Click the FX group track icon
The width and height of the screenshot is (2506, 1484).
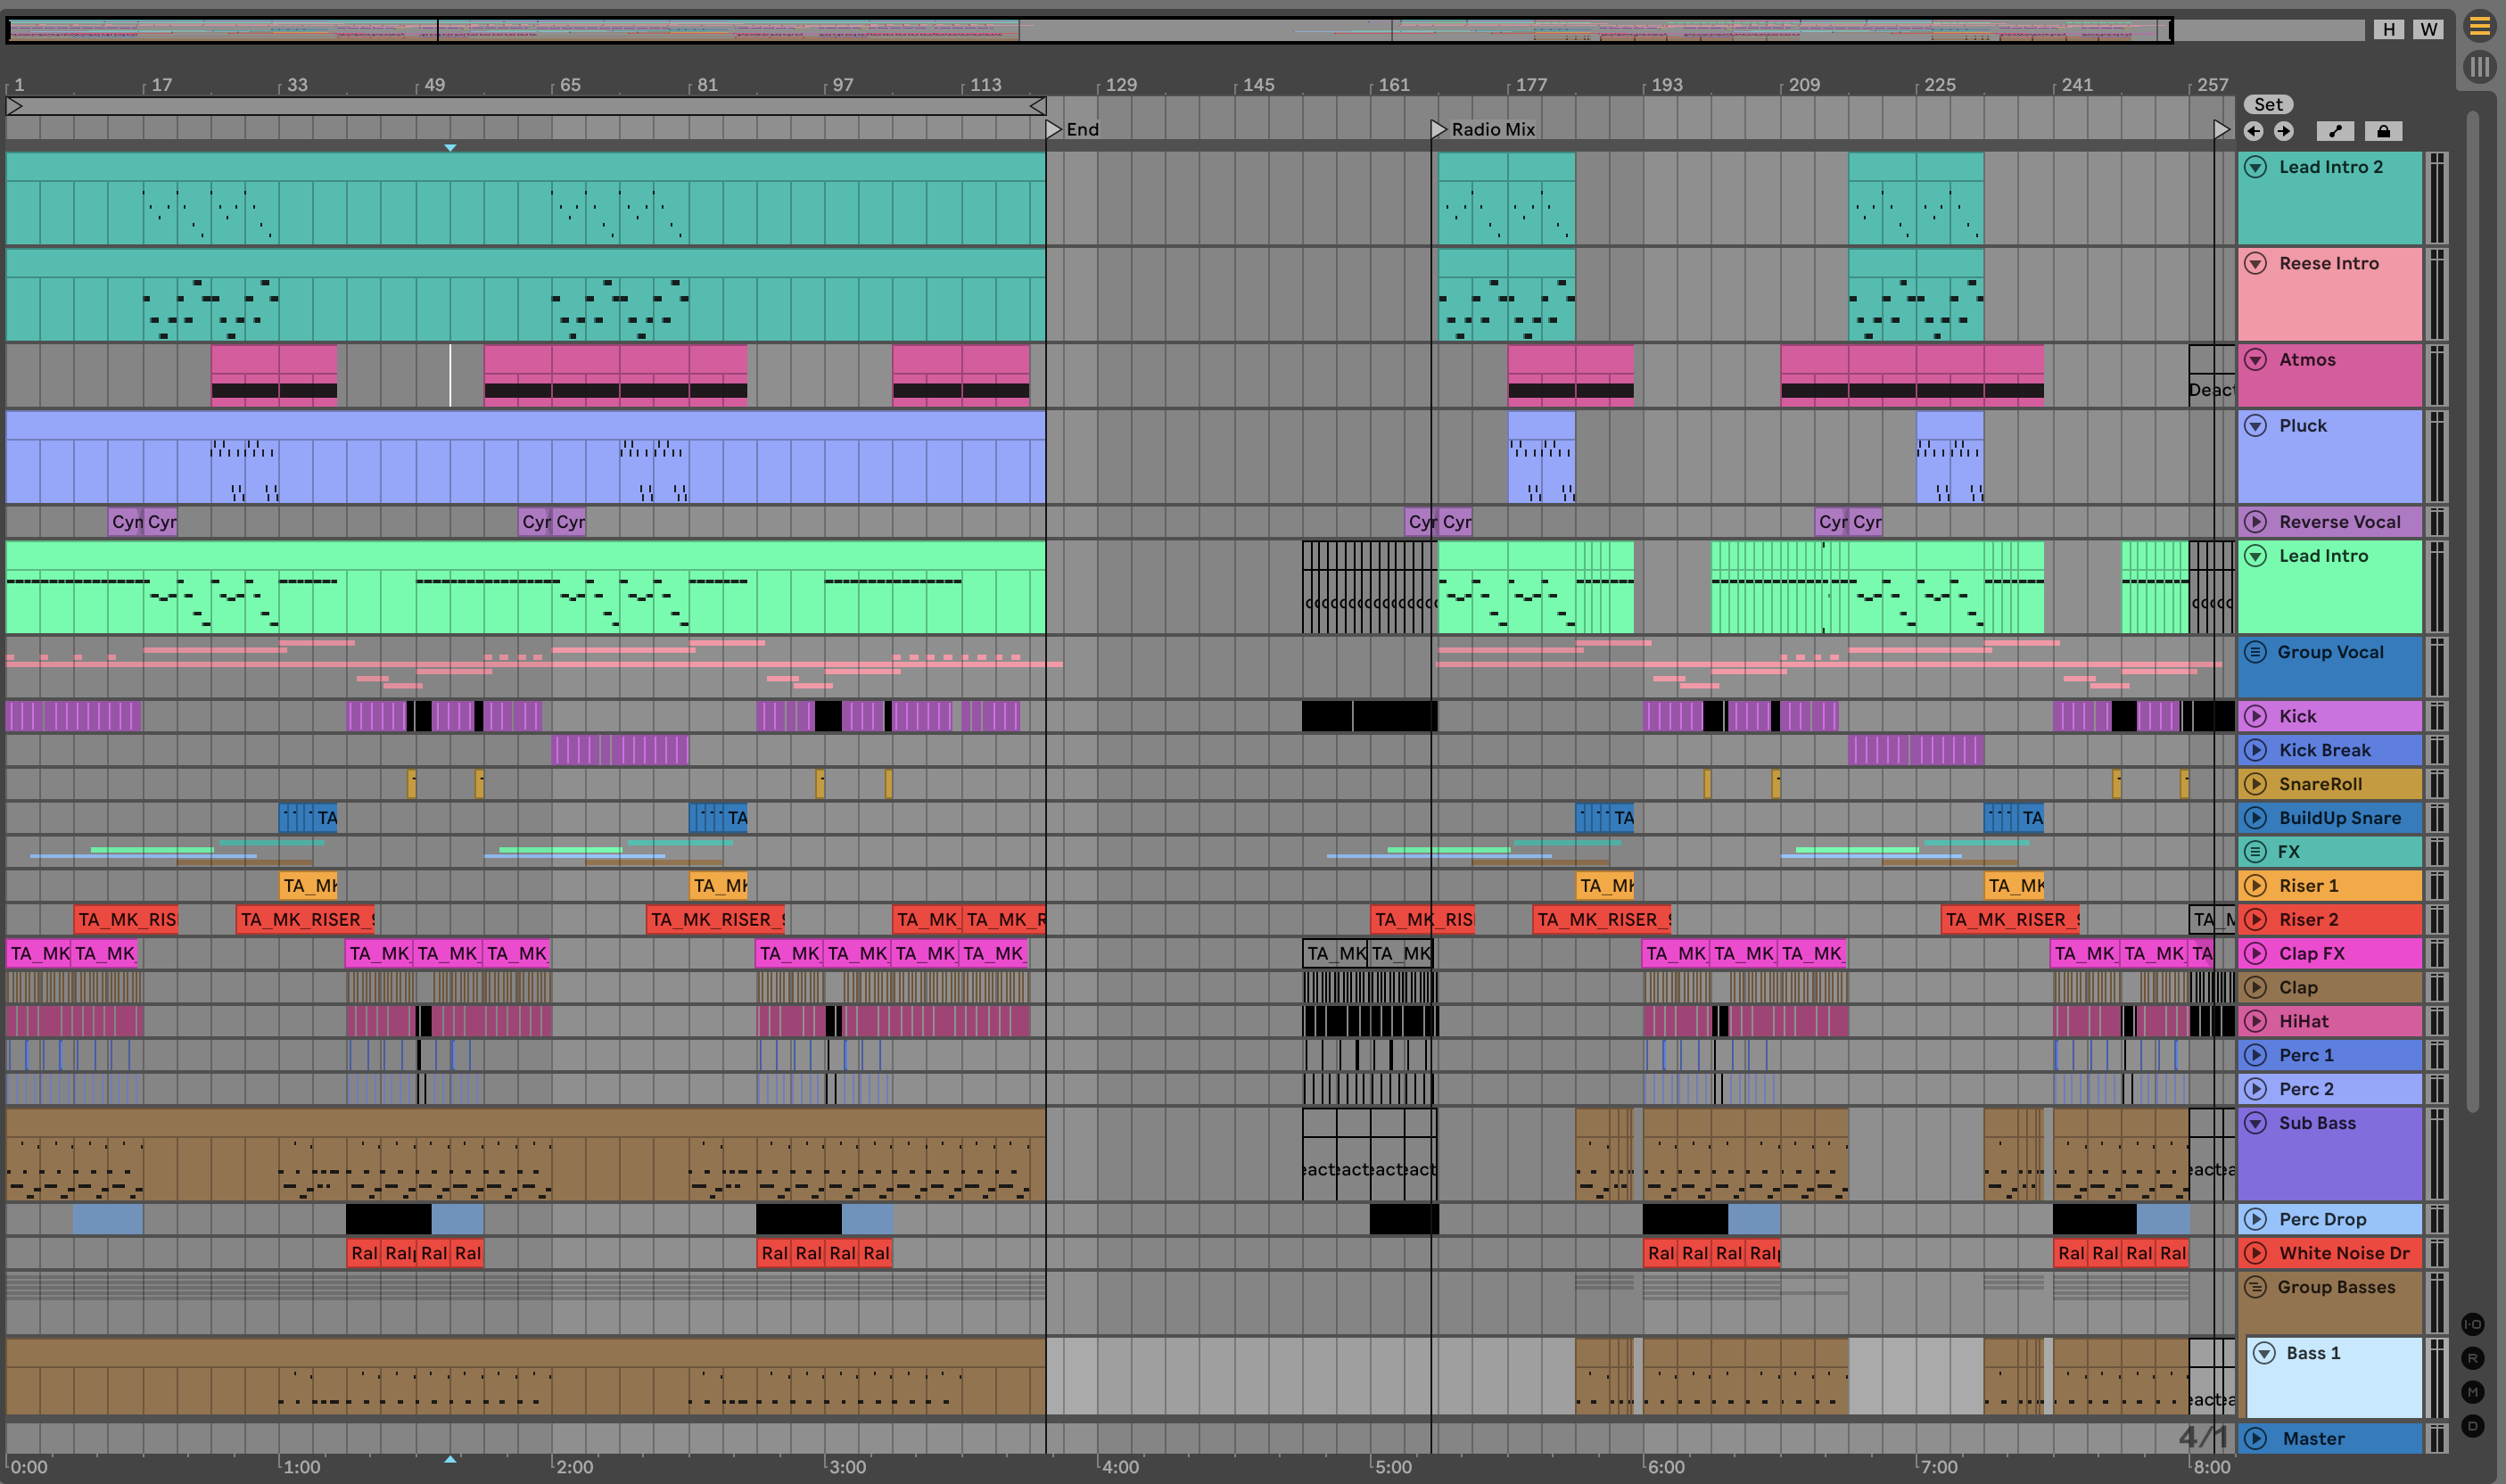point(2255,852)
